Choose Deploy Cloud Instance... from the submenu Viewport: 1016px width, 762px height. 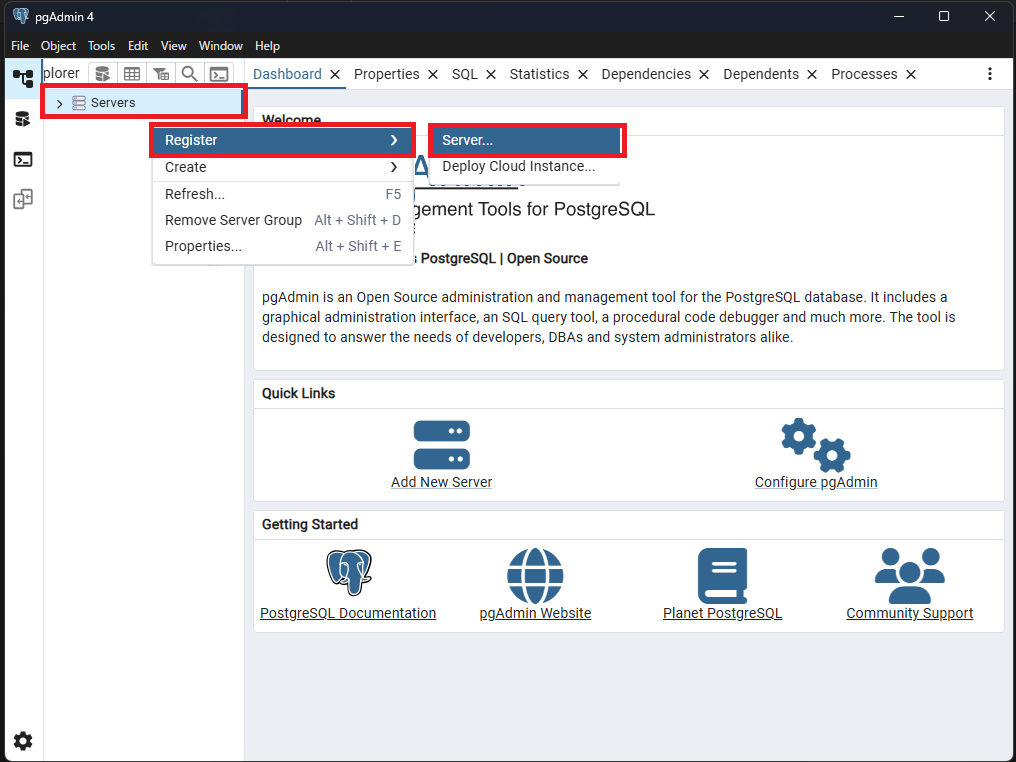click(x=524, y=167)
